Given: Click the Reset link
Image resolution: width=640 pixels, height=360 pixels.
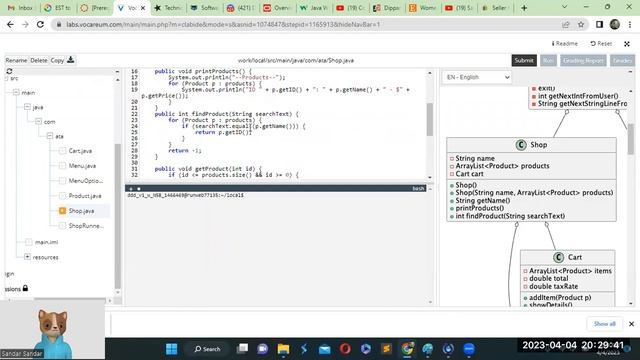Looking at the screenshot, I should [601, 43].
